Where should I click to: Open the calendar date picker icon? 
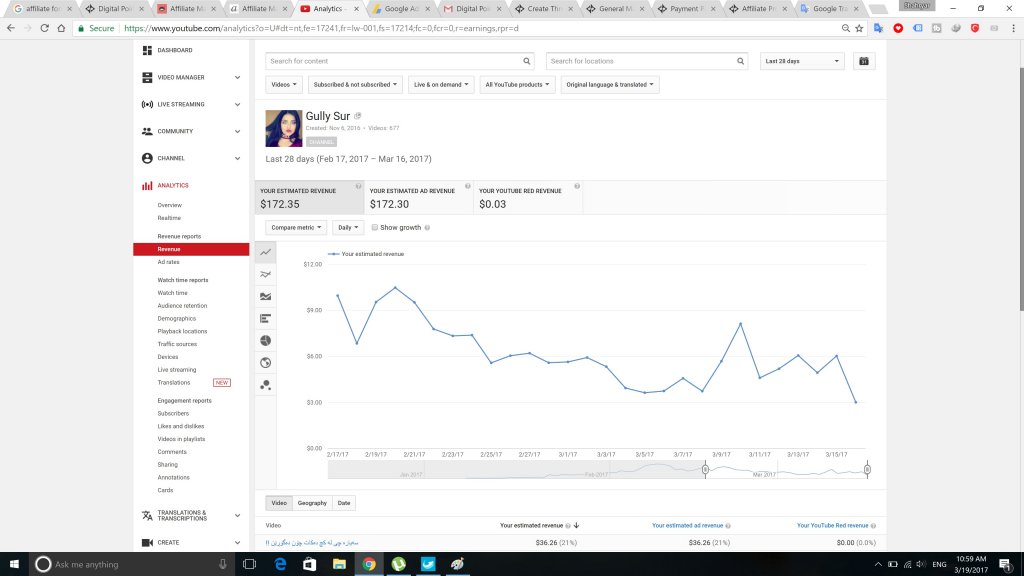tap(864, 61)
